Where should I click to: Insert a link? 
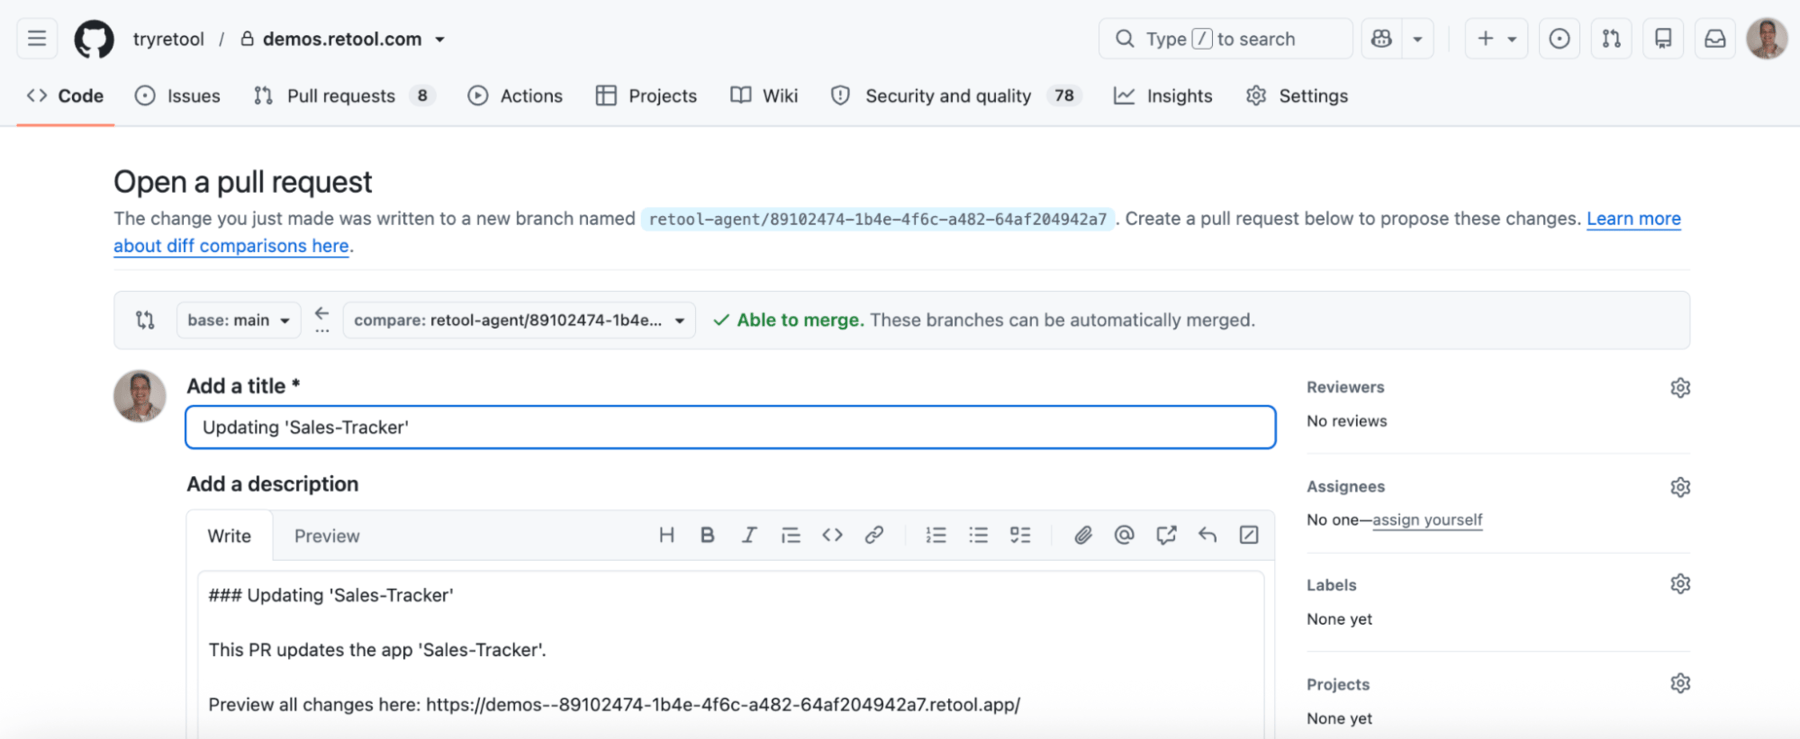874,535
